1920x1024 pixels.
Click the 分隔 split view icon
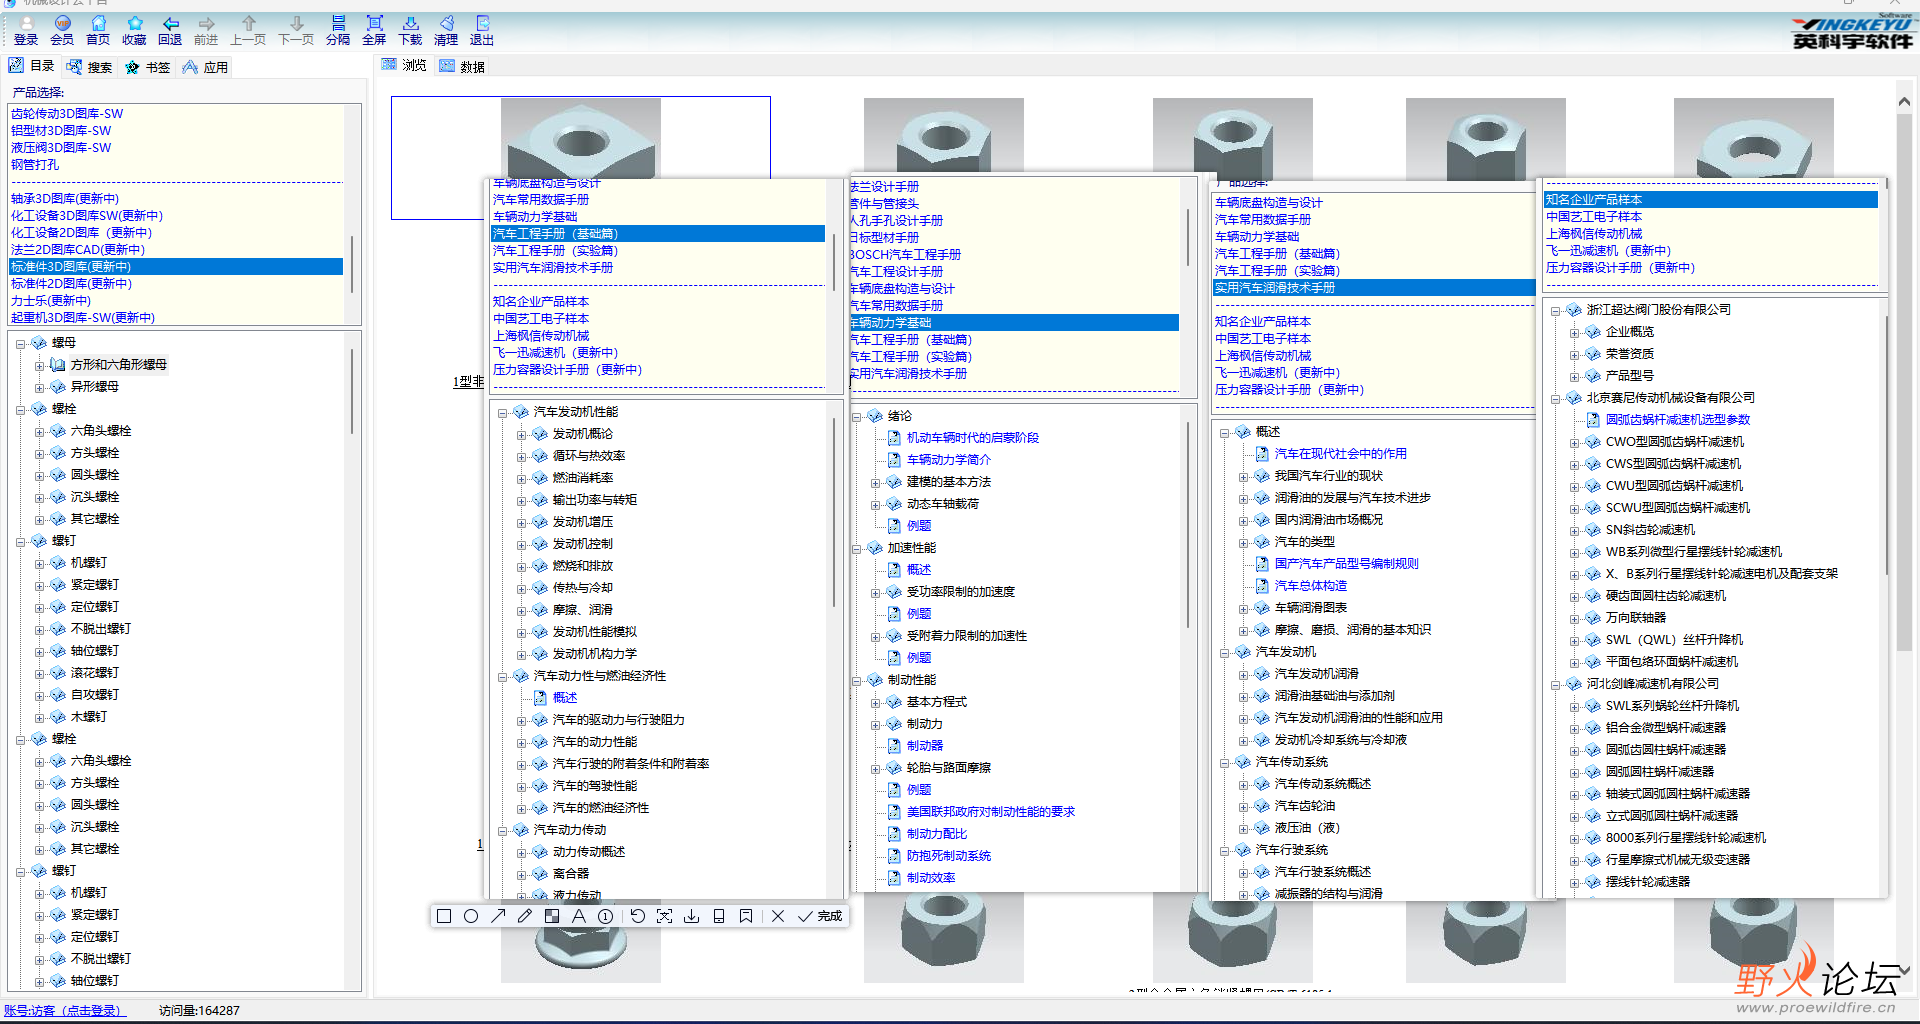tap(338, 31)
